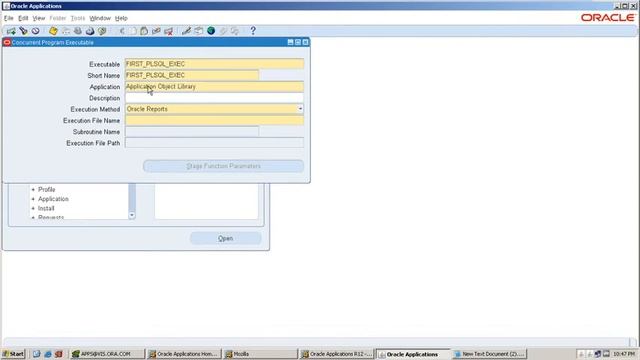Open the File menu
The image size is (640, 360).
9,18
